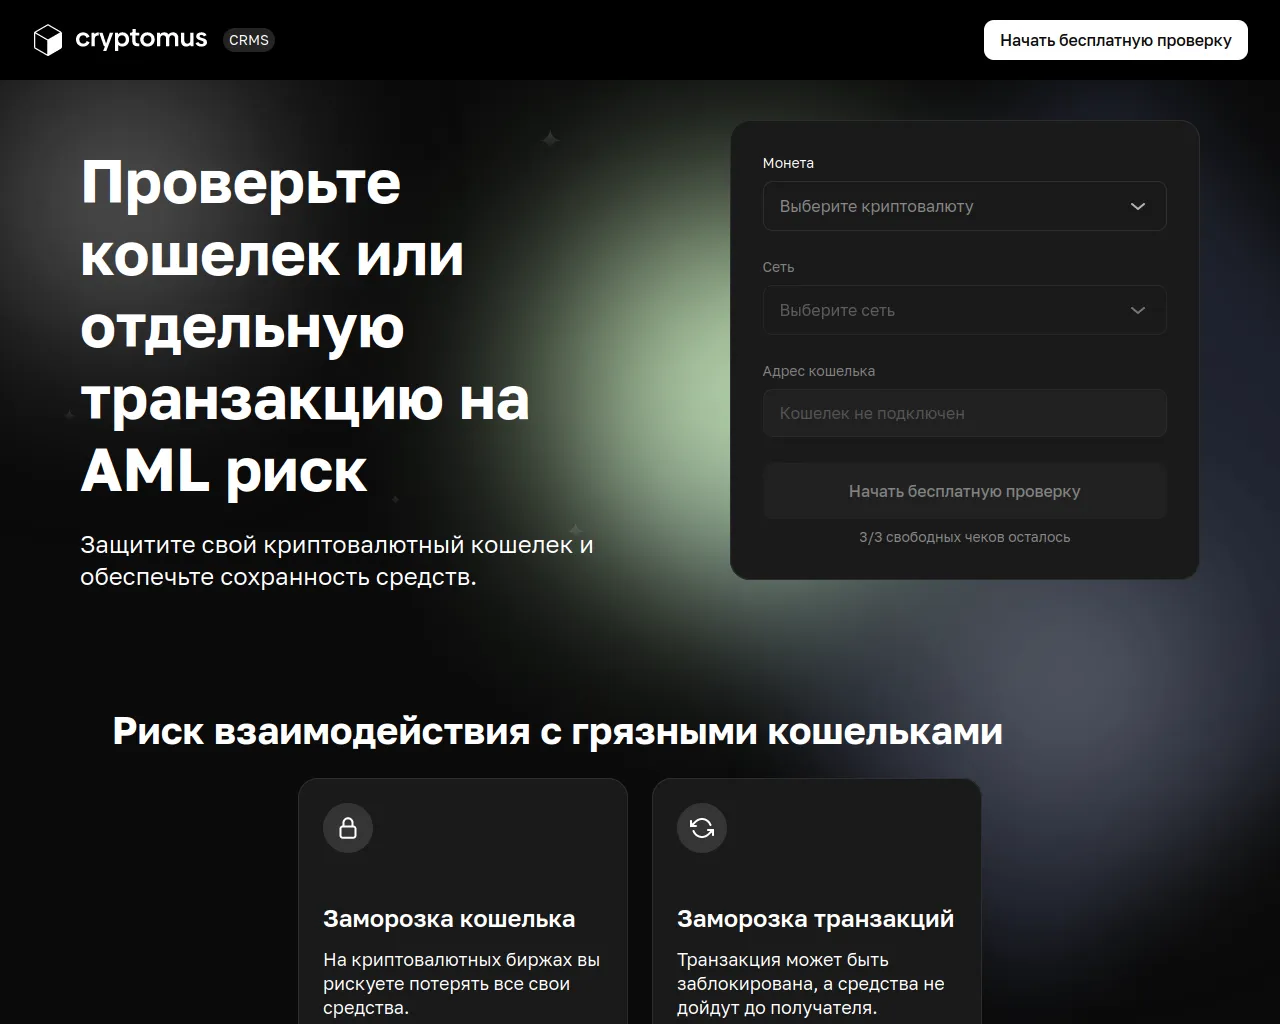Click the 'Риск взаимодействия с грязными кошельками' heading
This screenshot has width=1280, height=1024.
click(x=557, y=731)
